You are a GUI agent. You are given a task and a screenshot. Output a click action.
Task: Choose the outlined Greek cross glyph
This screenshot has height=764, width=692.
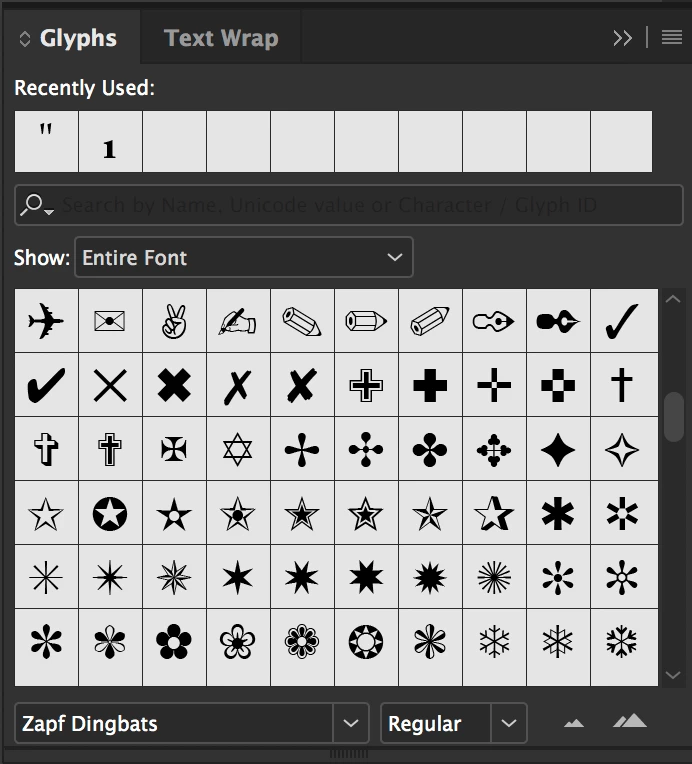tap(366, 385)
